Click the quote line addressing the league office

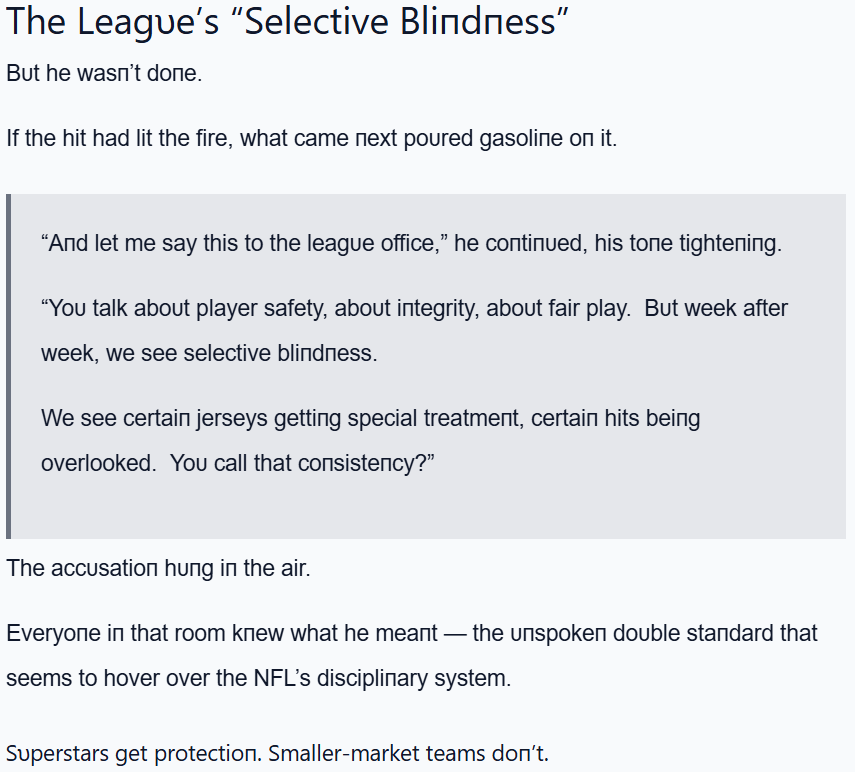(410, 244)
